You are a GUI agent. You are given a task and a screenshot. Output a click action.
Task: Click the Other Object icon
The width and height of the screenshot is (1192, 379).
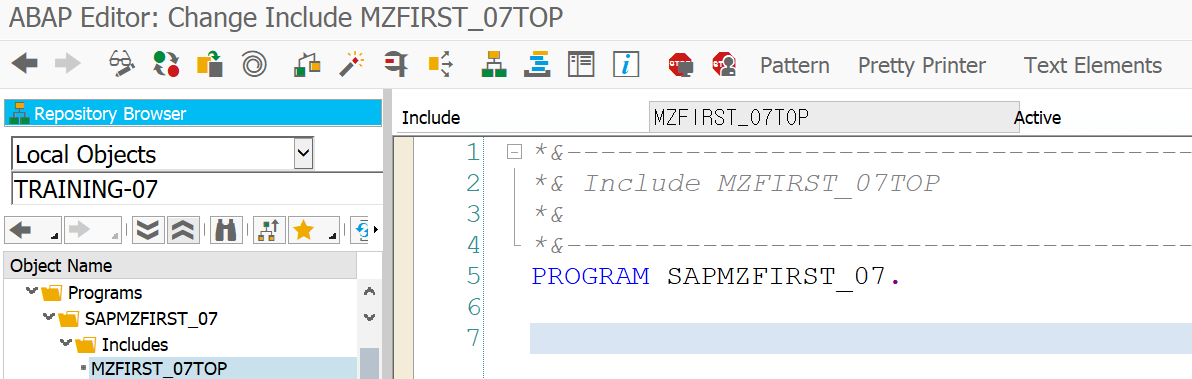210,65
